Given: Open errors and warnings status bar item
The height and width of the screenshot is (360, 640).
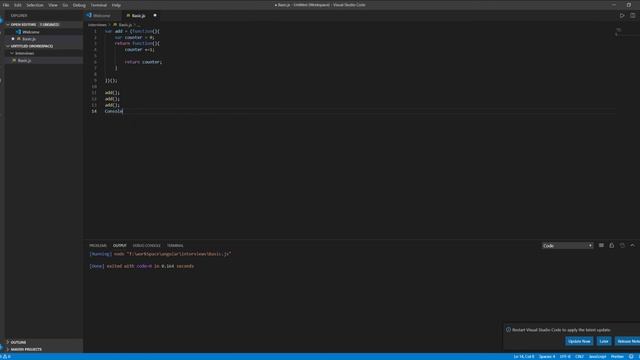Looking at the screenshot, I should (5, 357).
